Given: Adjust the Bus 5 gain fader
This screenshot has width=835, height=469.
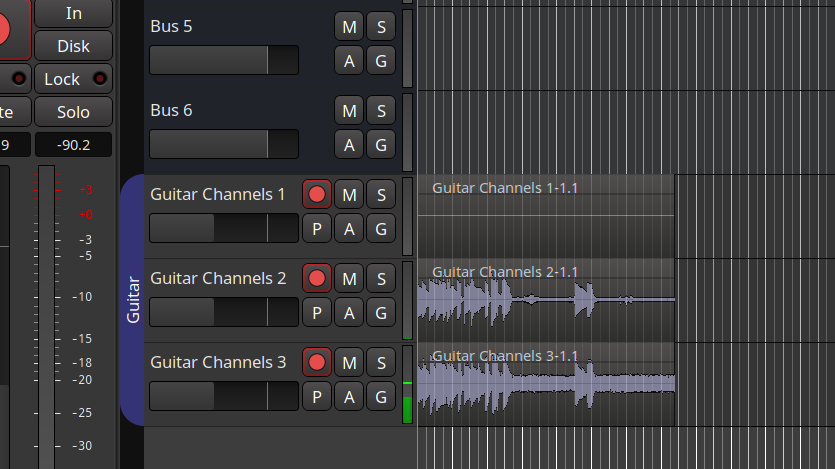Looking at the screenshot, I should pyautogui.click(x=224, y=60).
